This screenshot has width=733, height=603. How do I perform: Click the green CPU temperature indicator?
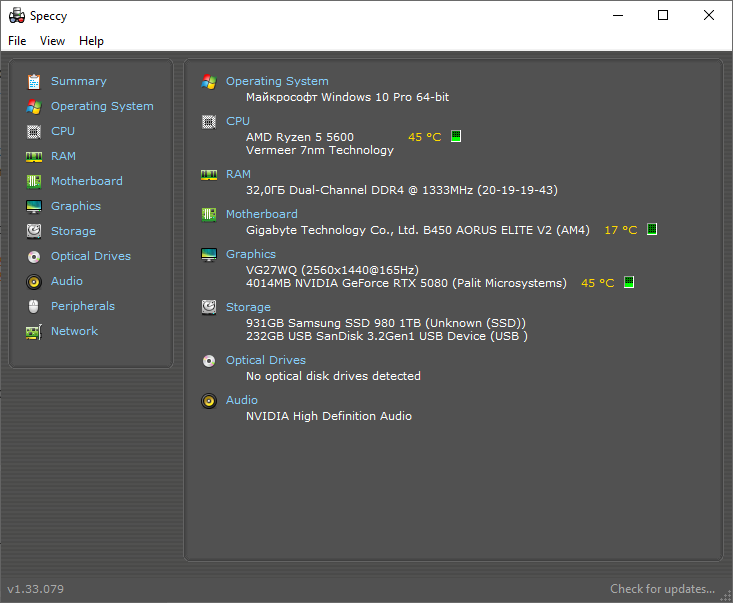[456, 136]
